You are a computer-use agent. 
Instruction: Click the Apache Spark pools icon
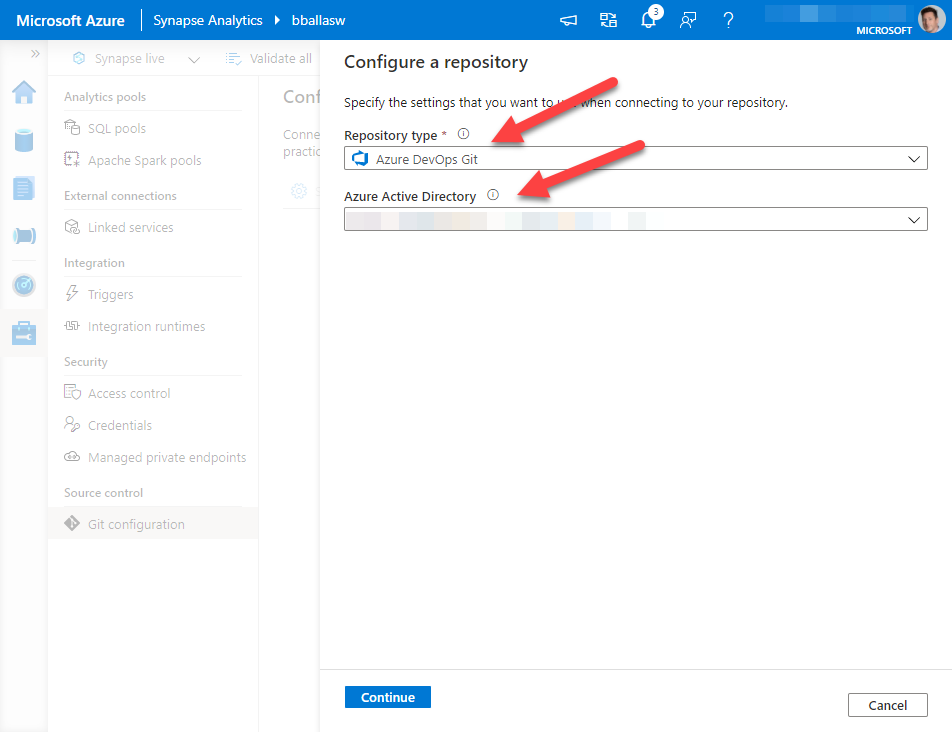[x=72, y=160]
